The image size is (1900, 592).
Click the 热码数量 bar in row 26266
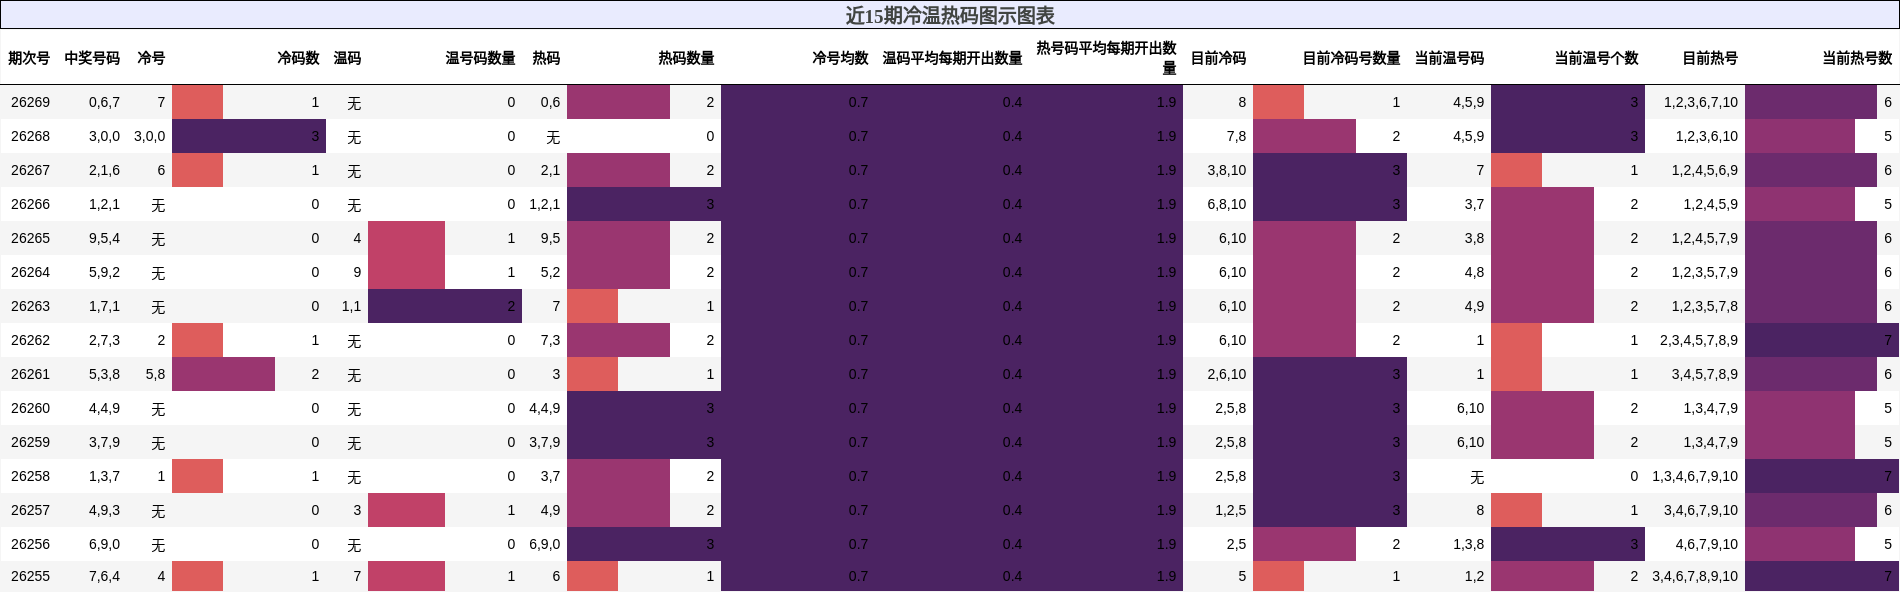[x=644, y=204]
